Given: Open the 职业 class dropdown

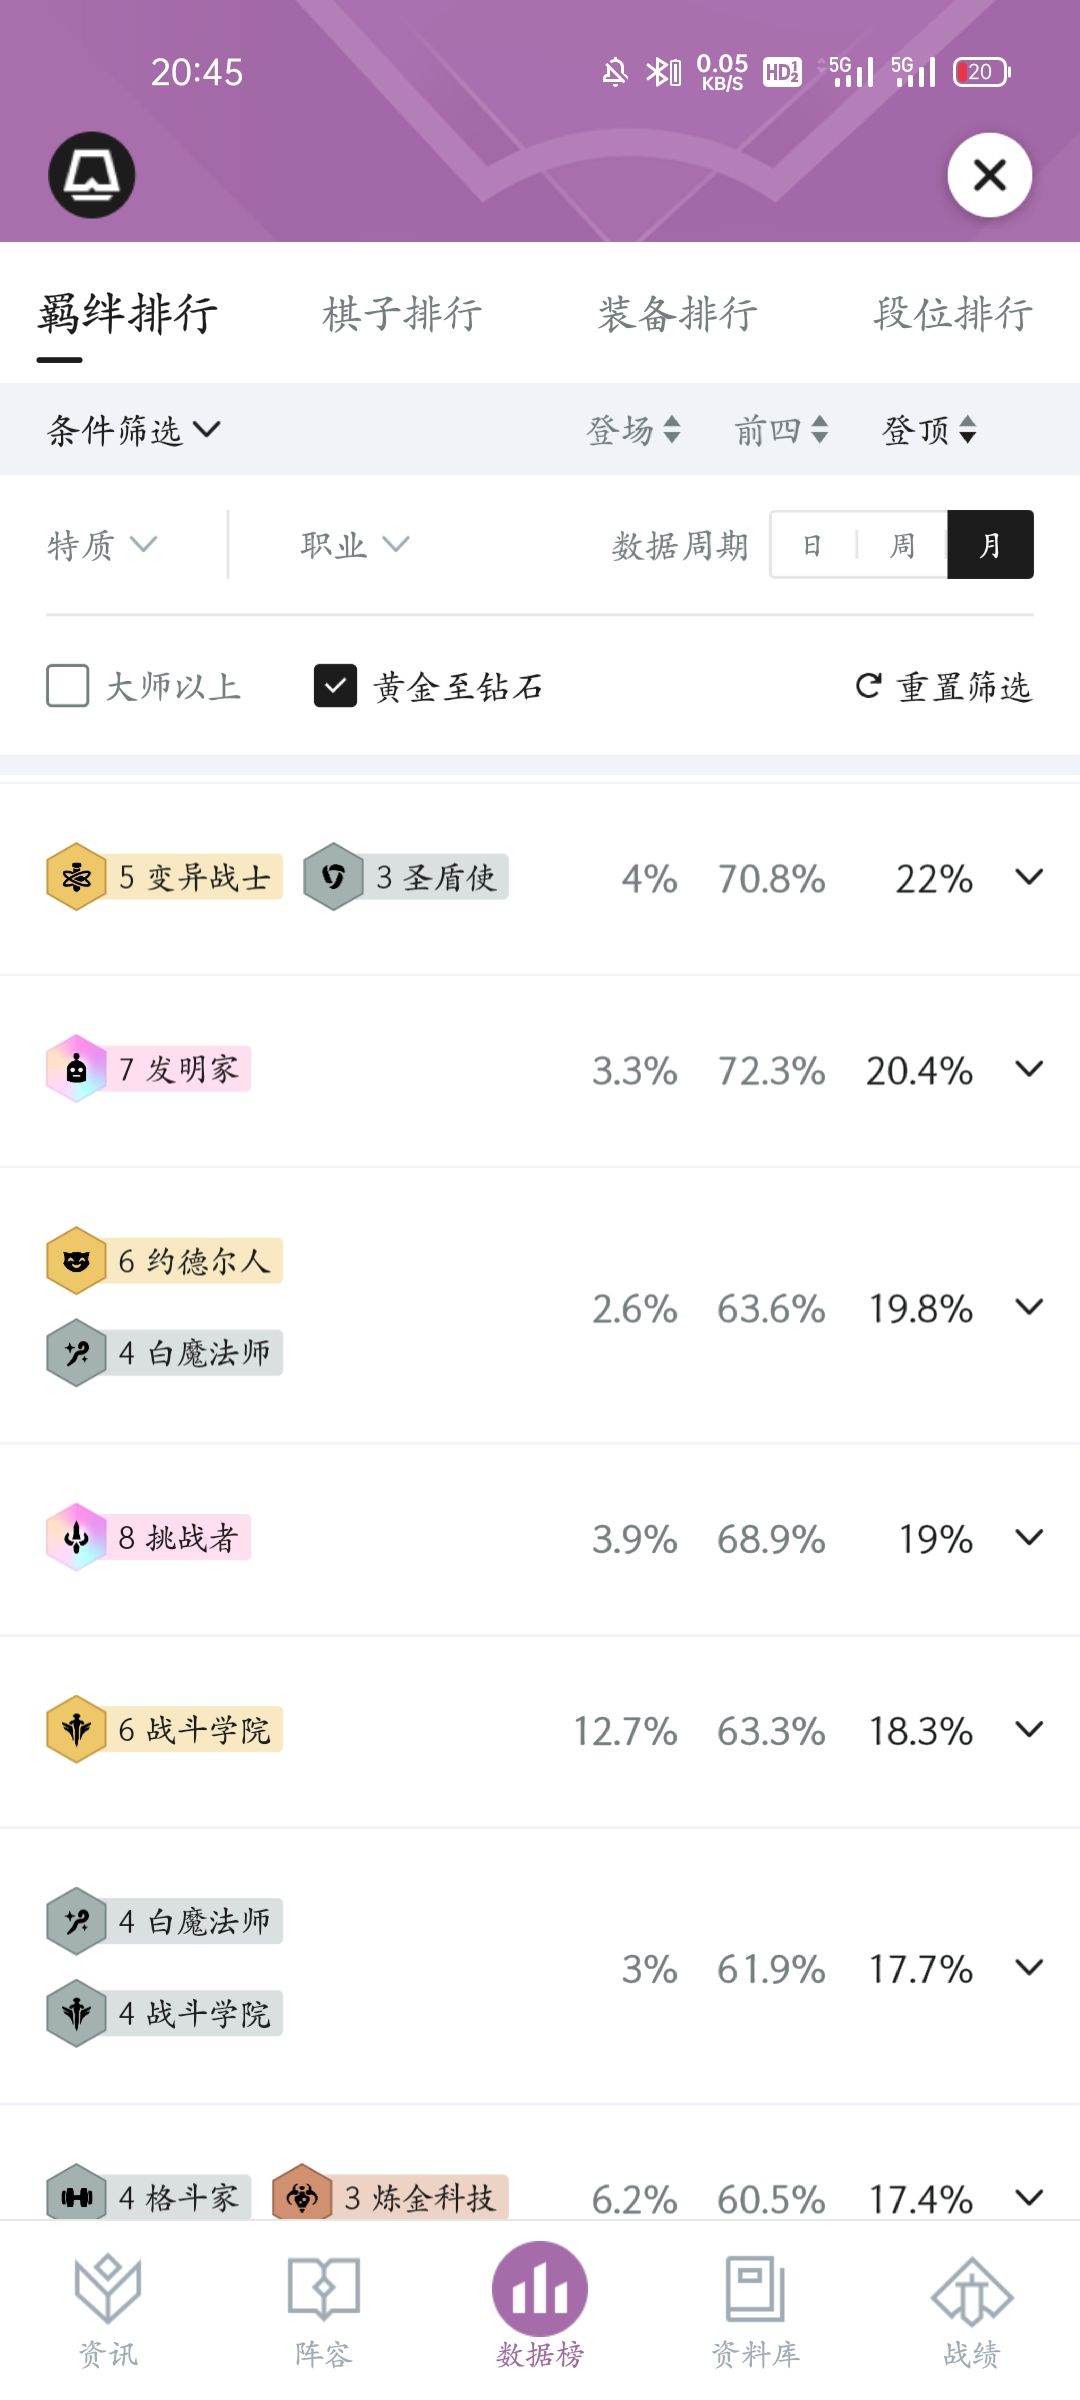Looking at the screenshot, I should click(355, 545).
